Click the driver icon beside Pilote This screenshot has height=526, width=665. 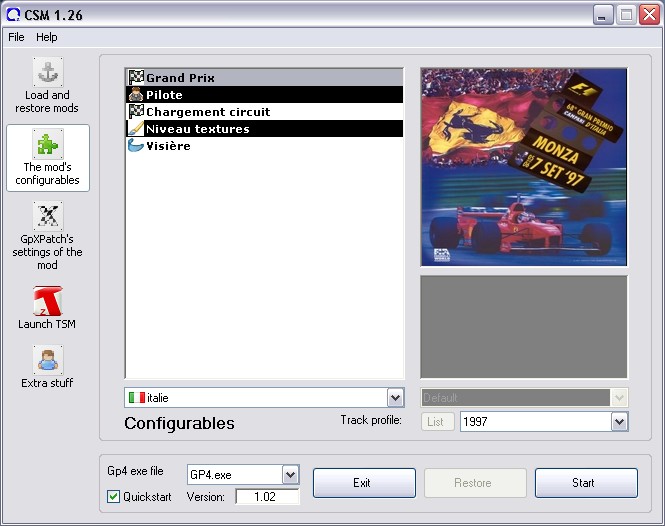click(136, 94)
